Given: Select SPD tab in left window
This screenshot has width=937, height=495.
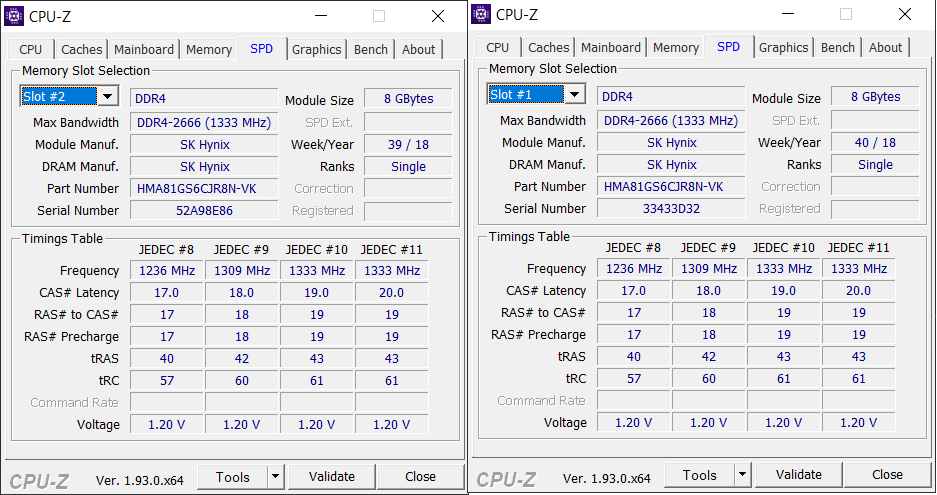Looking at the screenshot, I should [x=262, y=48].
